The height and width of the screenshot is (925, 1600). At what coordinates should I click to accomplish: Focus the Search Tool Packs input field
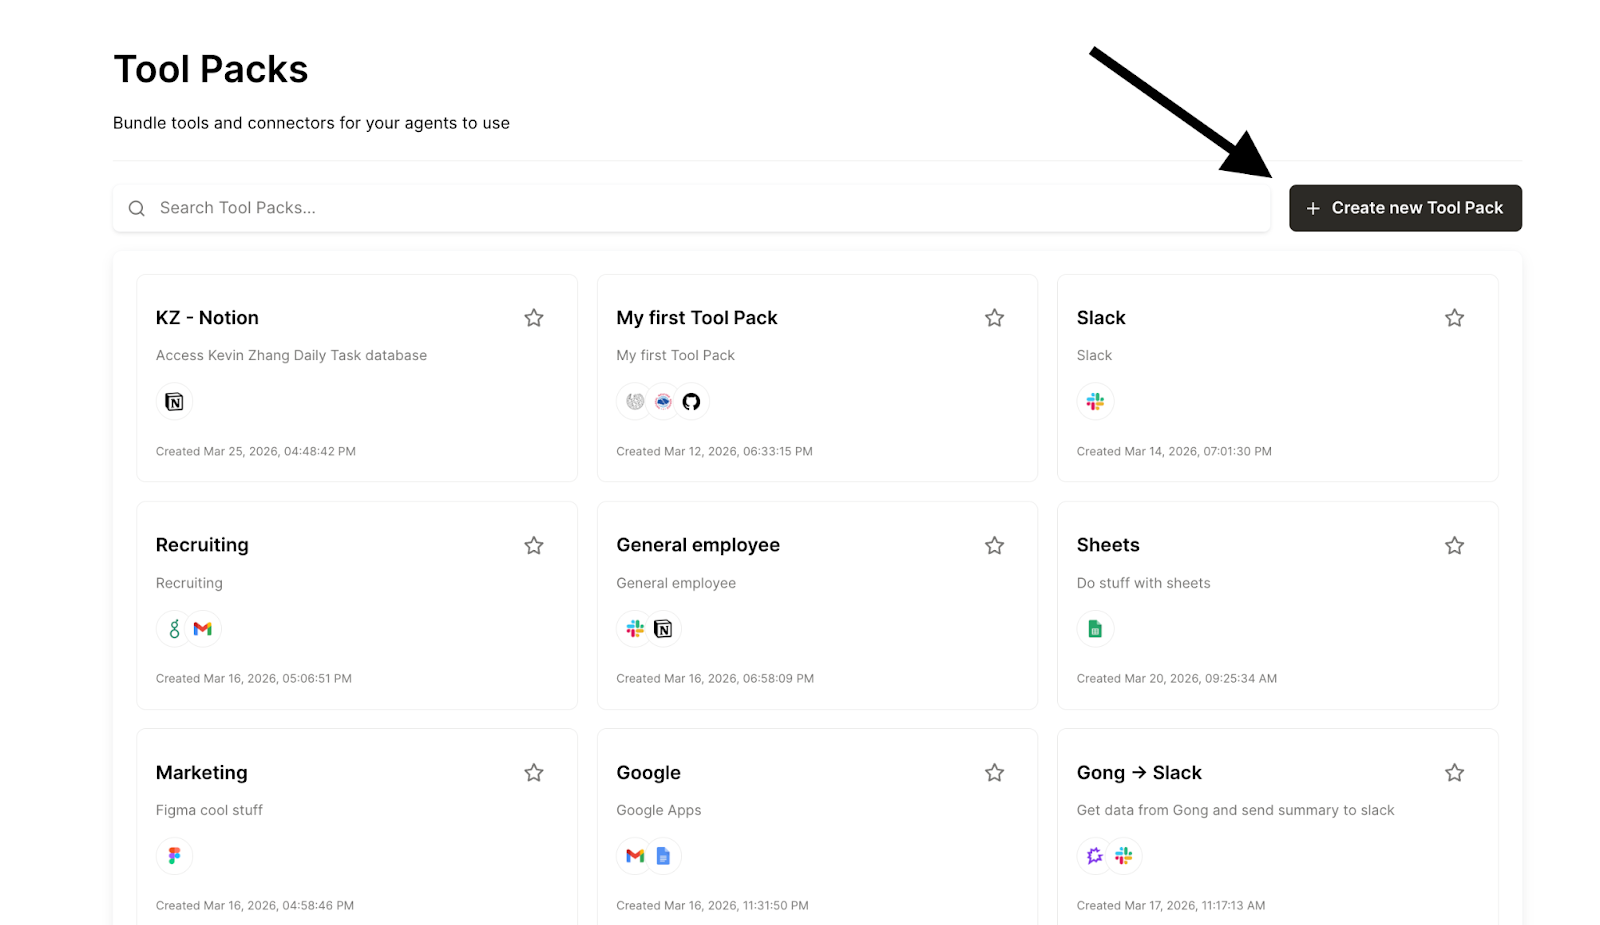691,208
